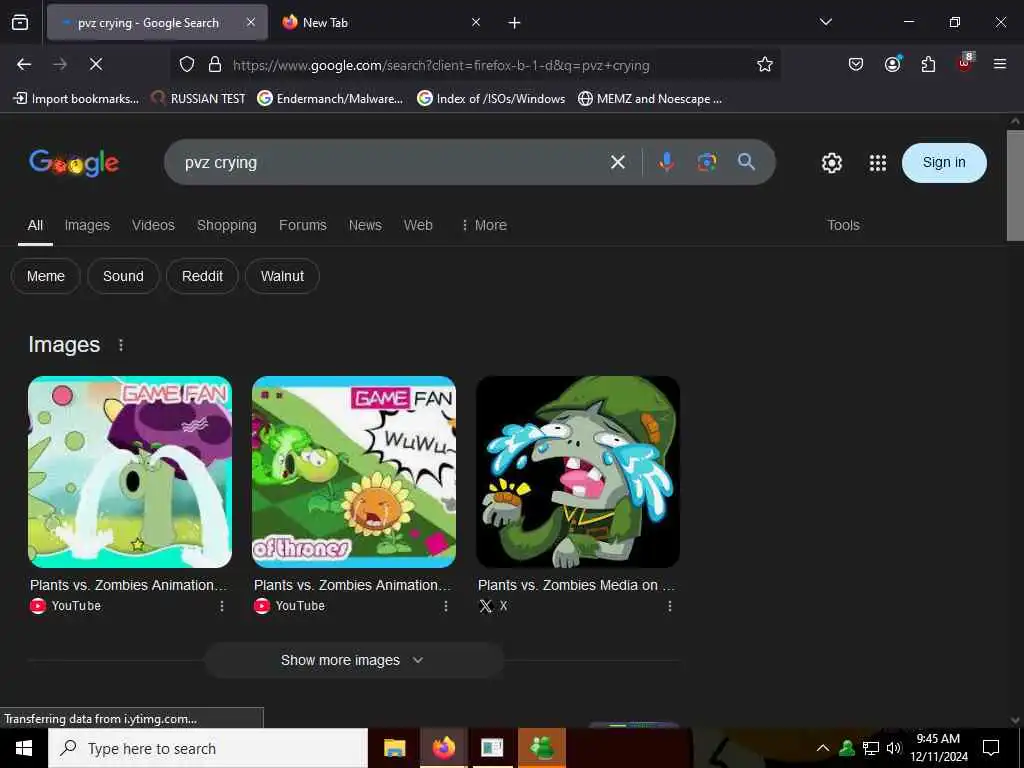Expand the More search filters menu
Image resolution: width=1024 pixels, height=768 pixels.
(x=484, y=225)
